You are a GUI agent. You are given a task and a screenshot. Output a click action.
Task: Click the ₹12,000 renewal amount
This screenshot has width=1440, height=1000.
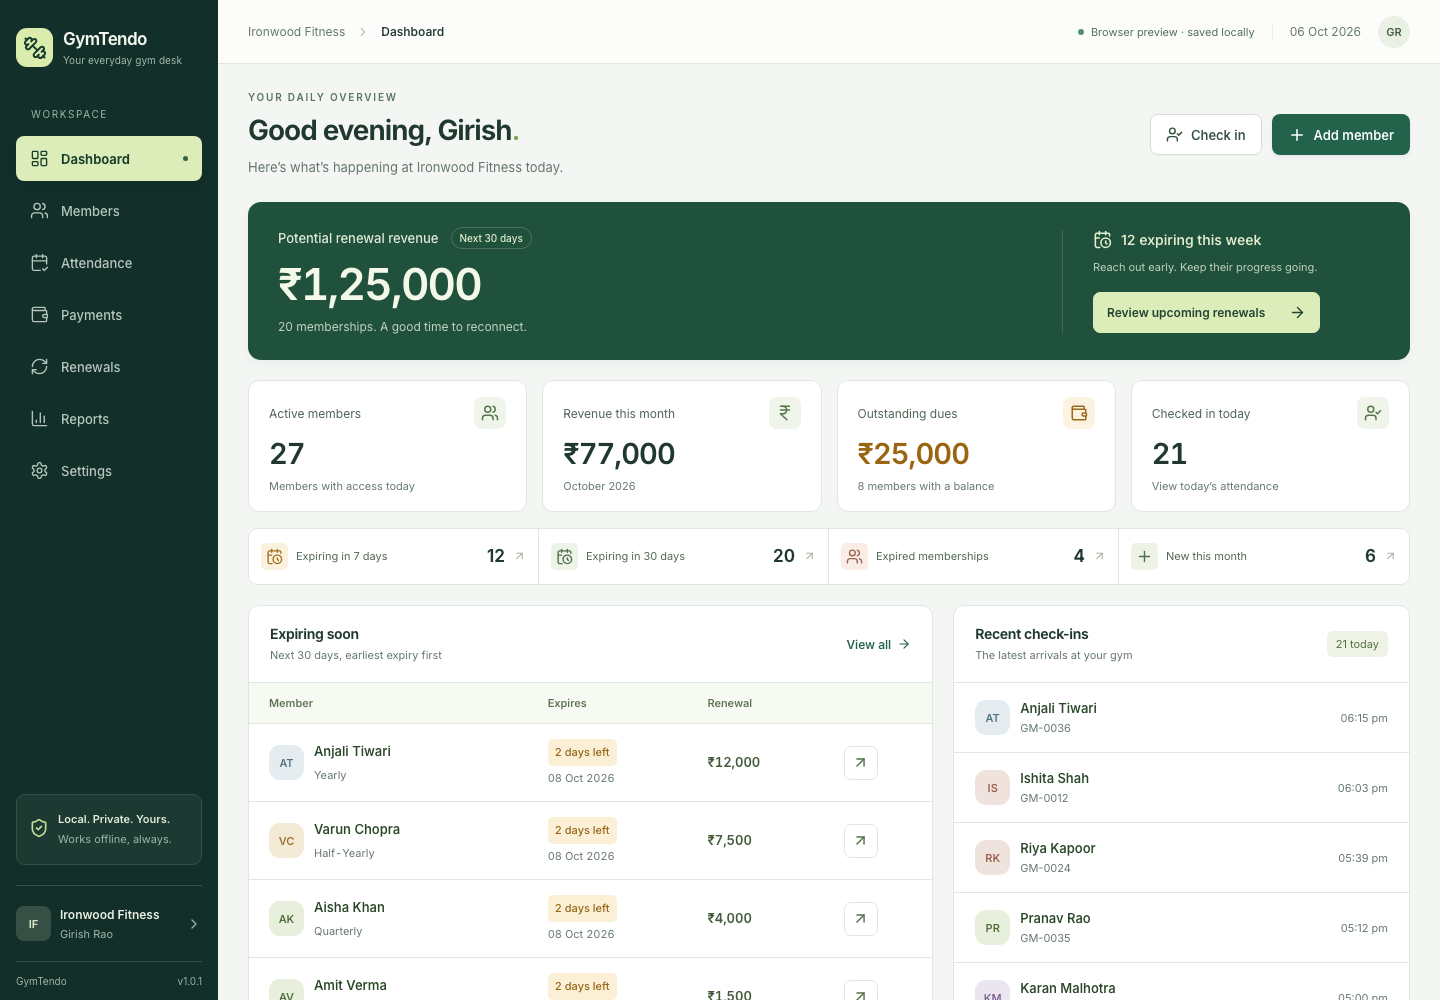[x=733, y=762]
